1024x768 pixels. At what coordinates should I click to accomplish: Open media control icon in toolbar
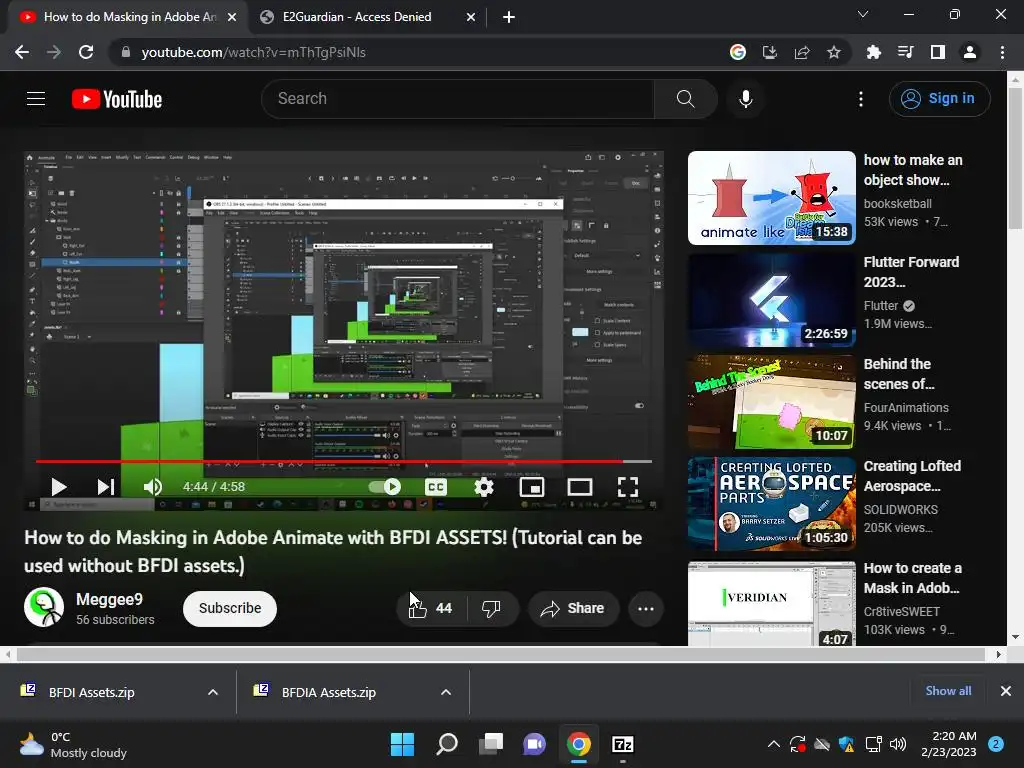click(906, 52)
